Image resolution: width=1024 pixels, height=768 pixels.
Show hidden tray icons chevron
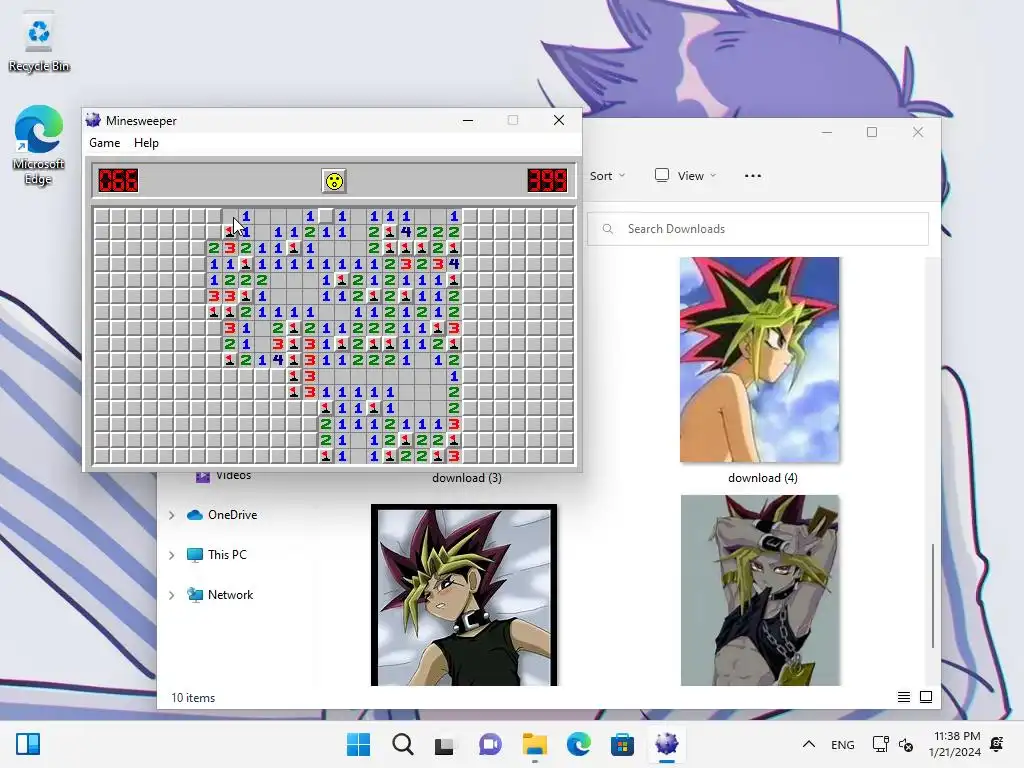pos(808,744)
